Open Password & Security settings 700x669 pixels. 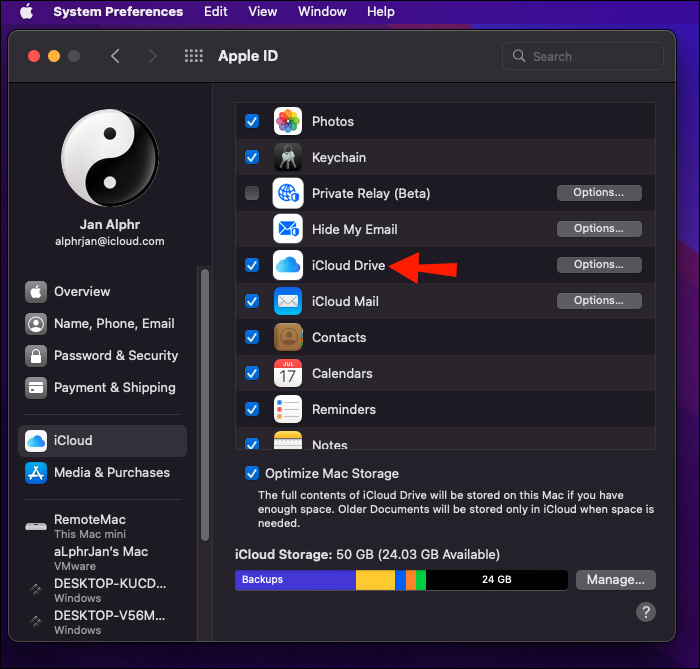(x=115, y=355)
